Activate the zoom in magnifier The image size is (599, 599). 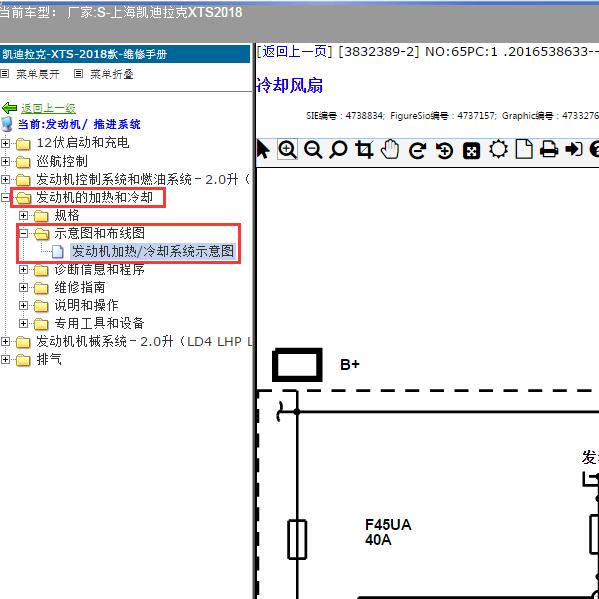click(x=288, y=149)
